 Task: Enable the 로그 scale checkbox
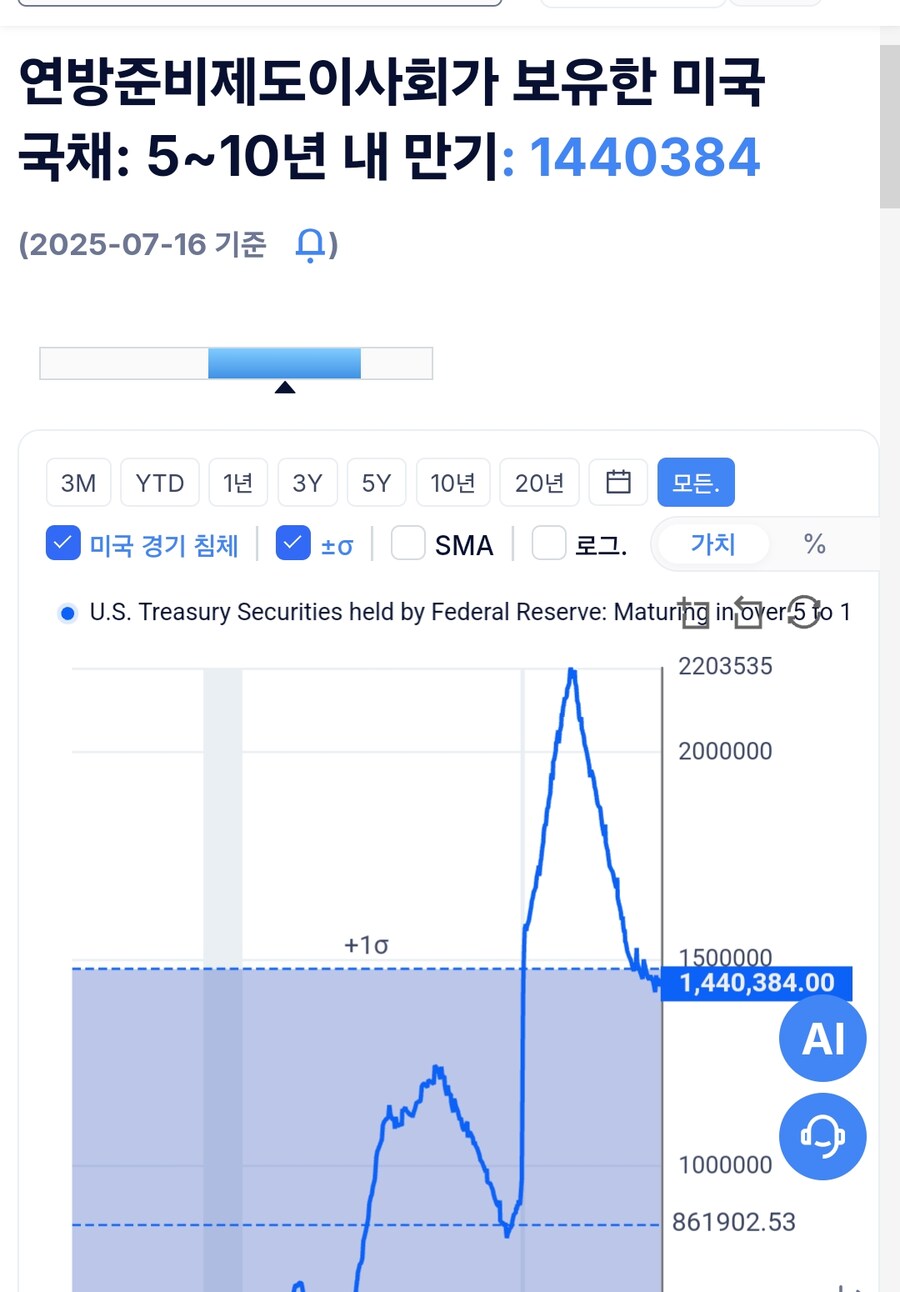(x=549, y=544)
